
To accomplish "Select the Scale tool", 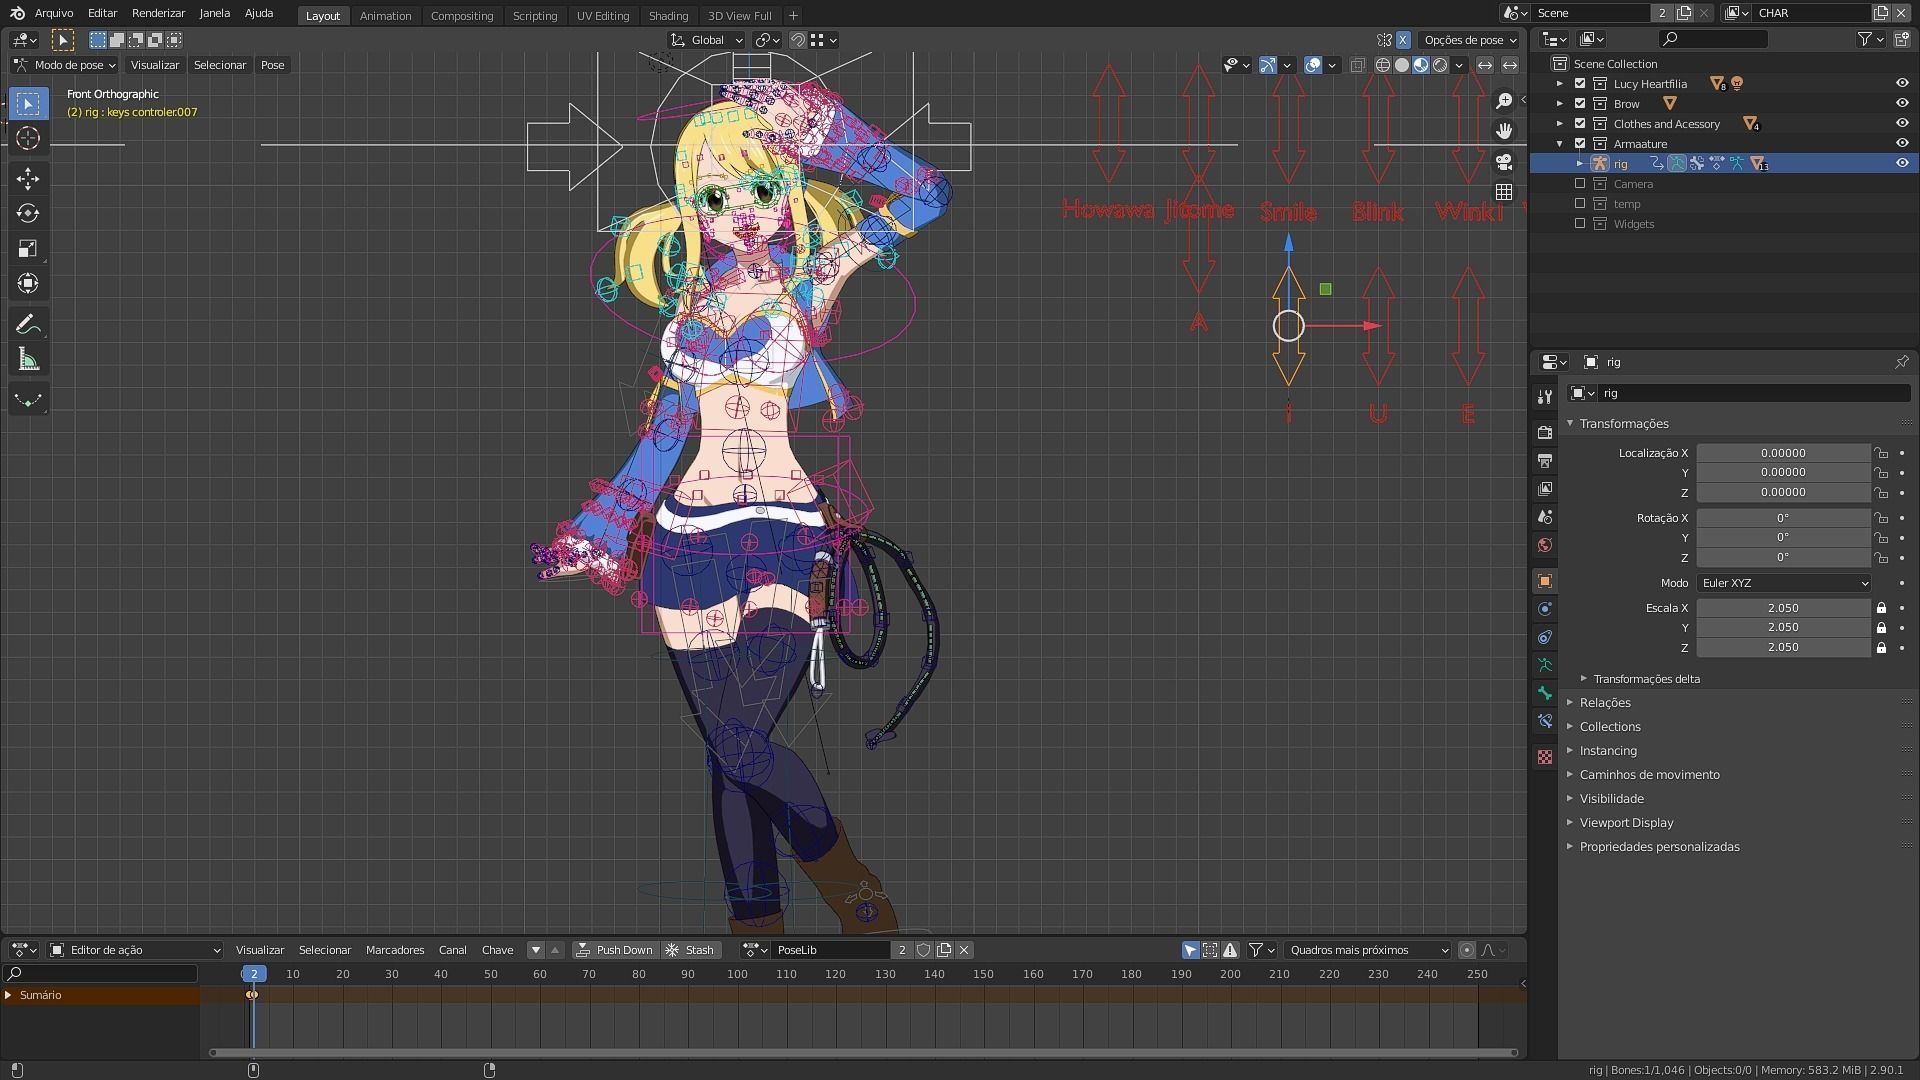I will [28, 249].
